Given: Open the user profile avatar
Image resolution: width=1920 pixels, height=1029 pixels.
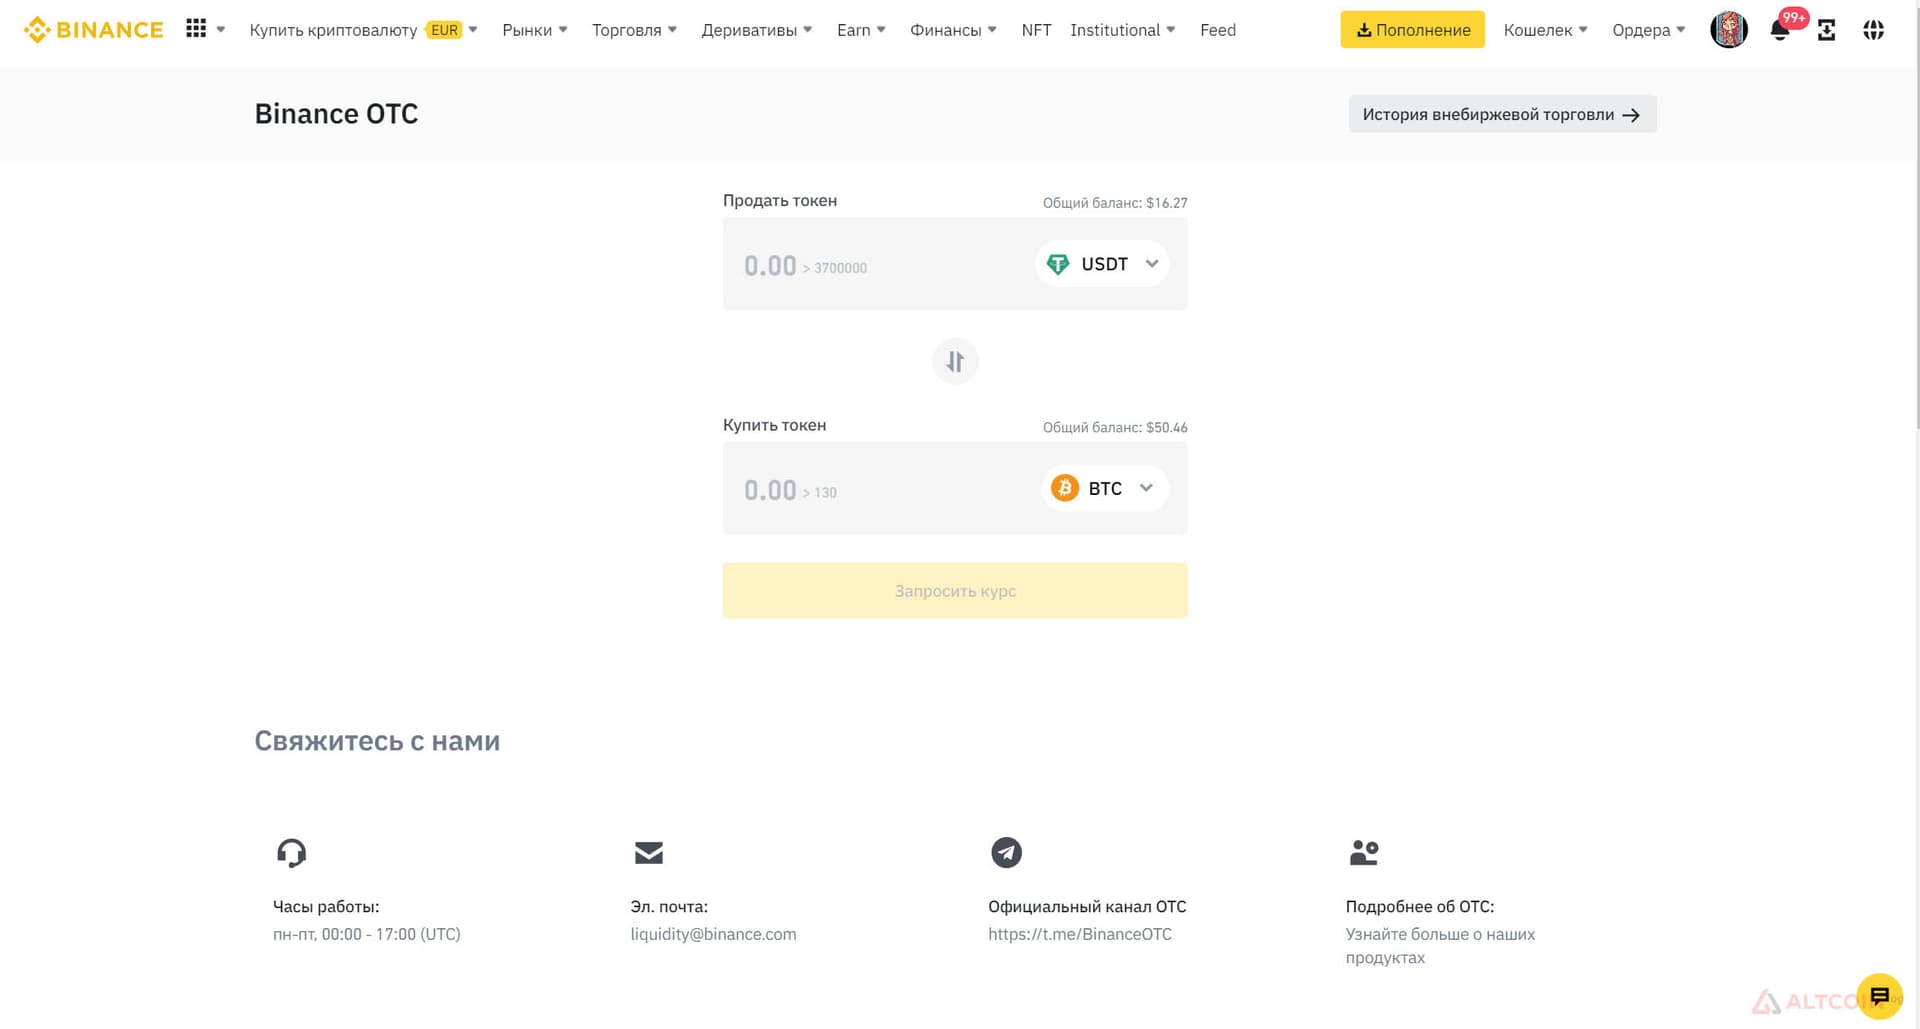Looking at the screenshot, I should [x=1729, y=30].
